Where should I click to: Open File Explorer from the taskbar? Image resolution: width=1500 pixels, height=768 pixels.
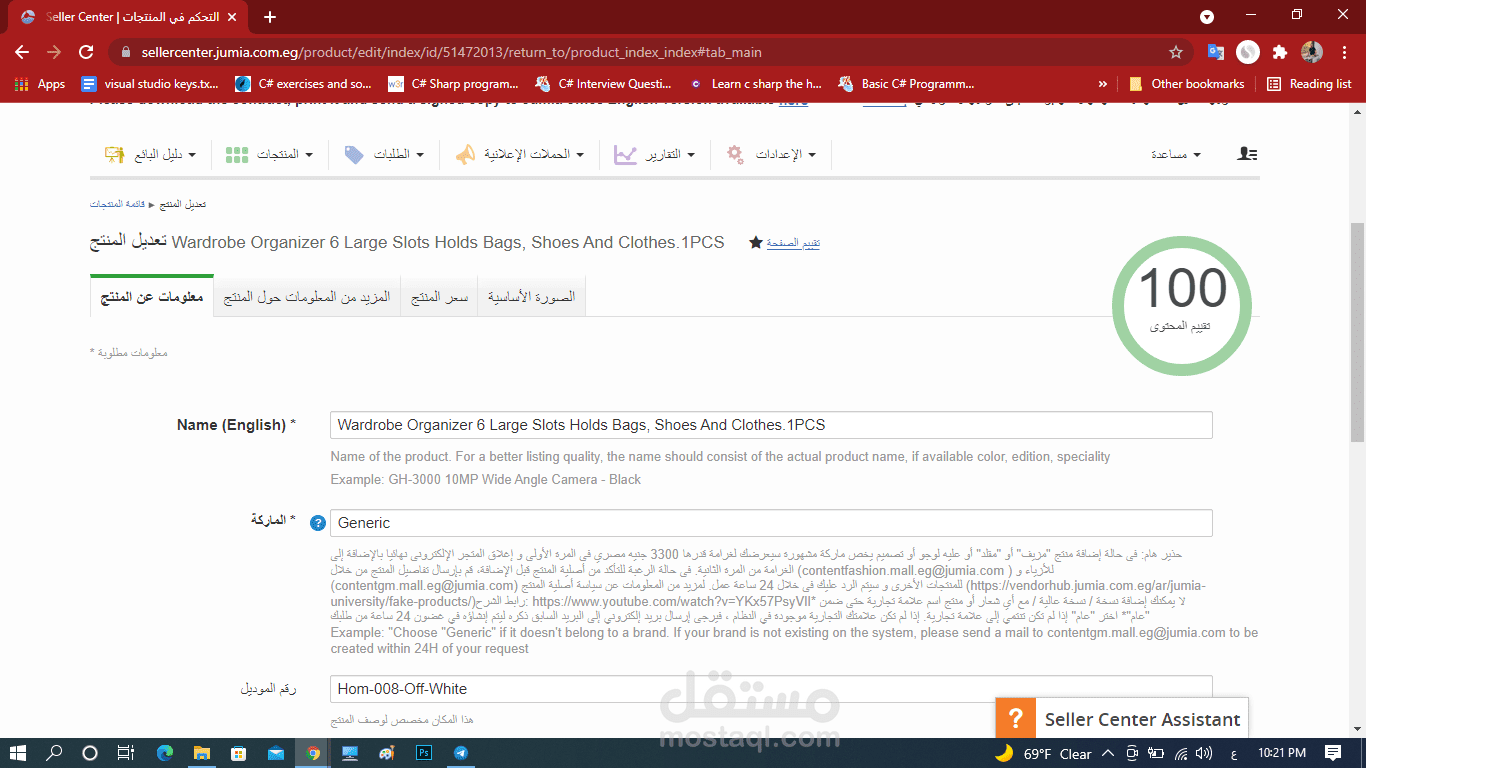201,753
